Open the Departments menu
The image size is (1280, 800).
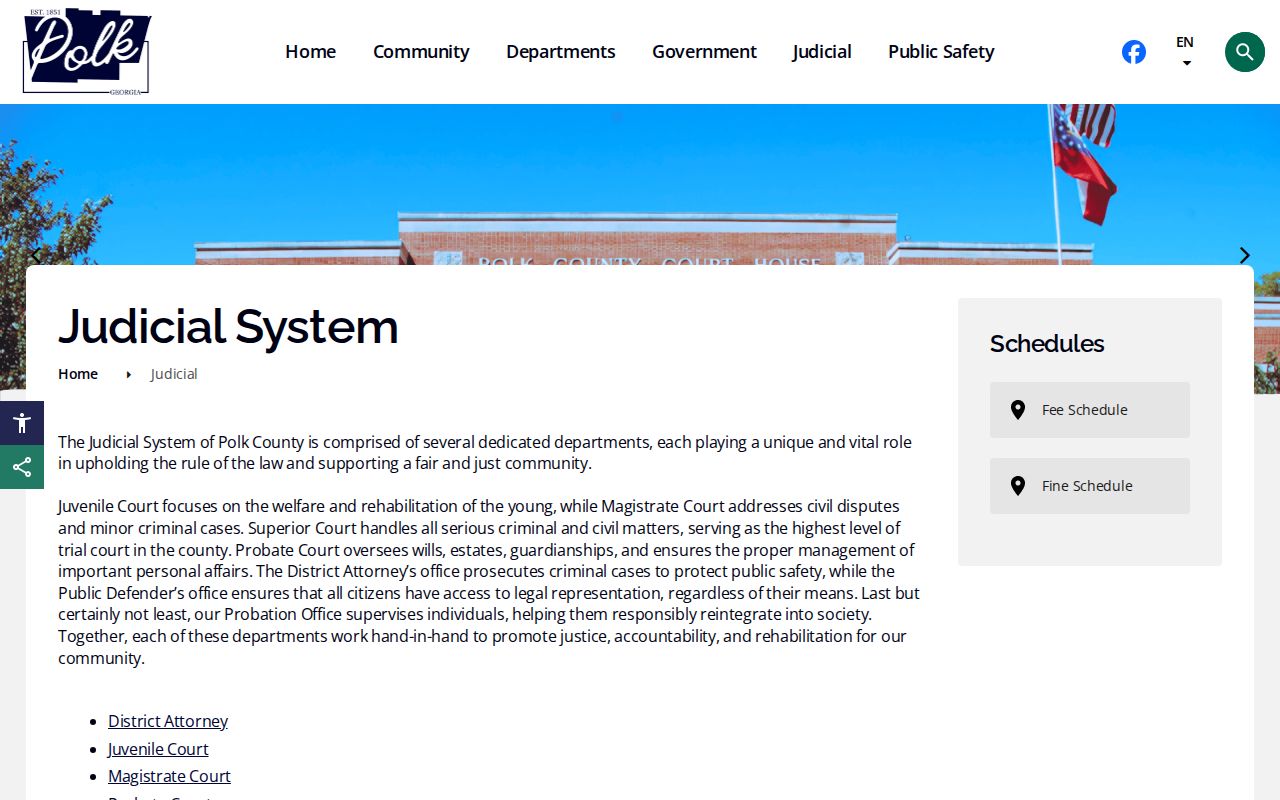[561, 52]
